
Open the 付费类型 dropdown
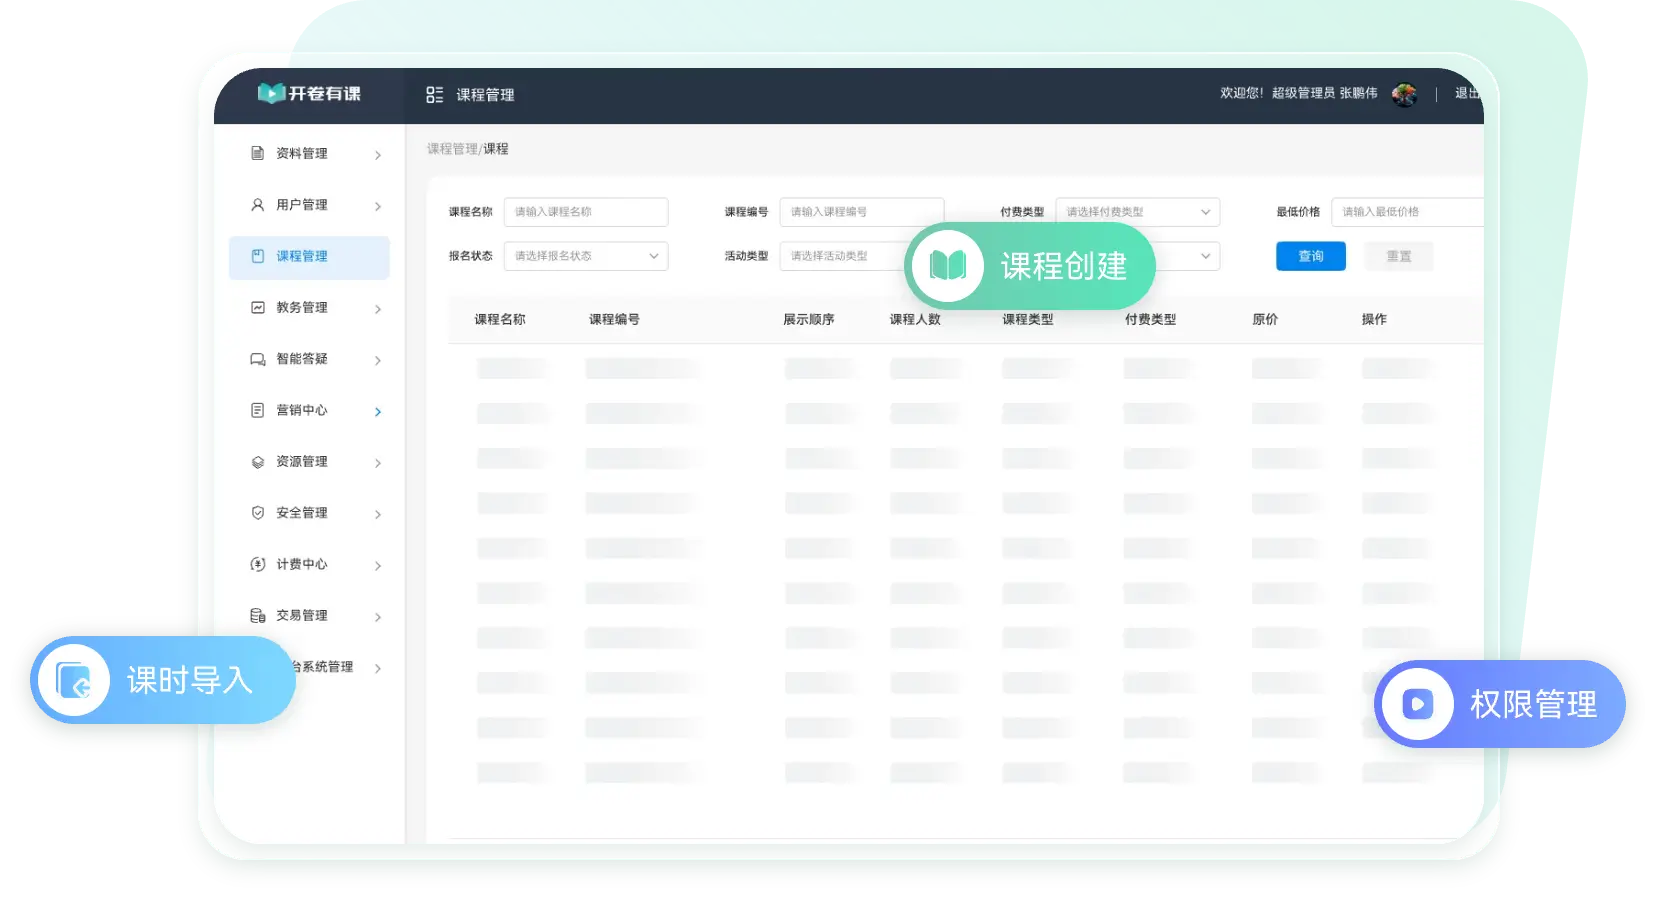(x=1137, y=212)
